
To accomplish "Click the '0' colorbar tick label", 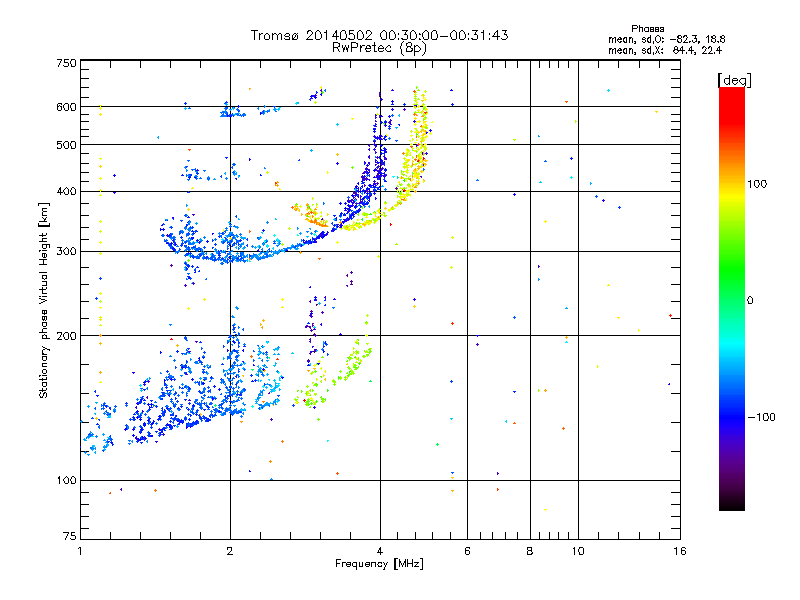I will pos(749,301).
